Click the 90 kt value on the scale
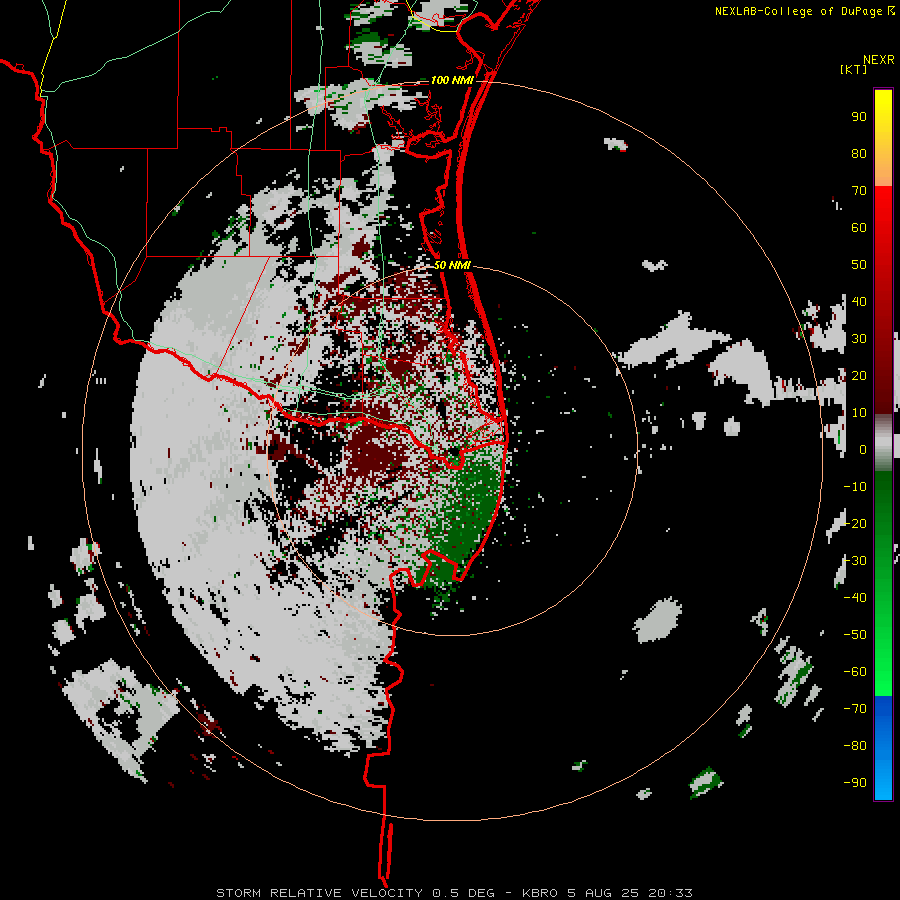This screenshot has width=900, height=900. click(x=859, y=117)
